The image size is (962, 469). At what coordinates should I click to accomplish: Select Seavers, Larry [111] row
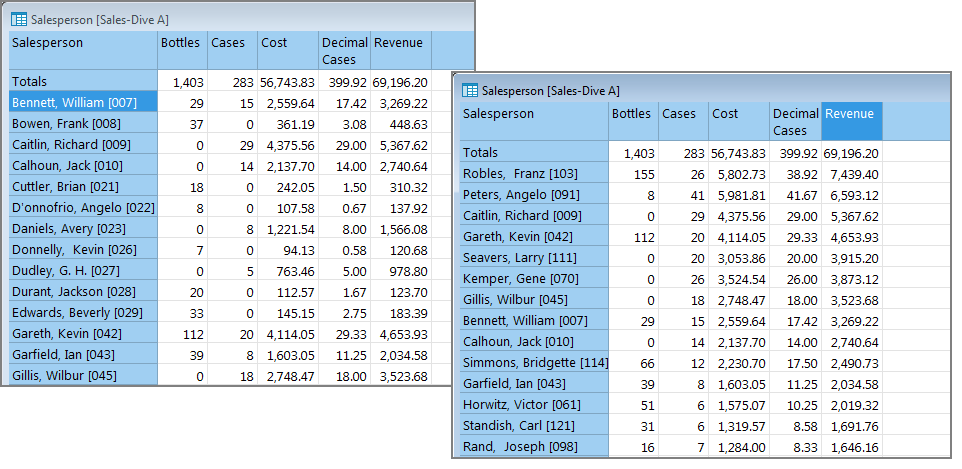(534, 257)
